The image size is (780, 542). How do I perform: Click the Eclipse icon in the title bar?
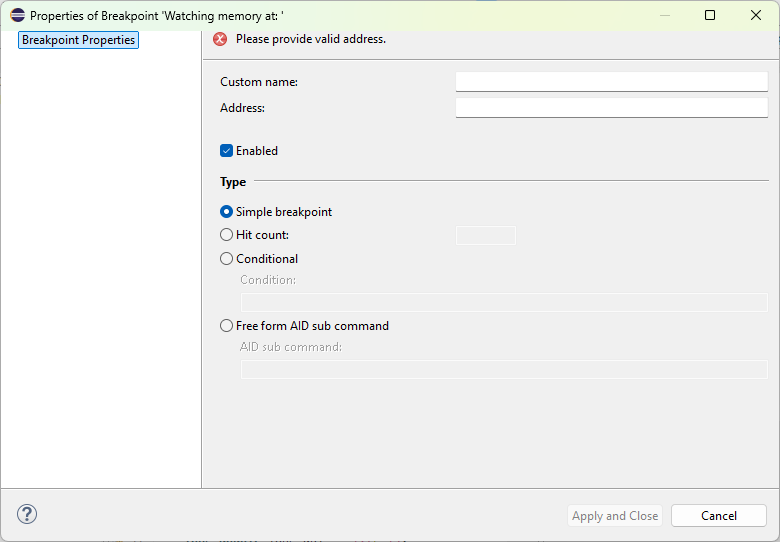(x=17, y=15)
